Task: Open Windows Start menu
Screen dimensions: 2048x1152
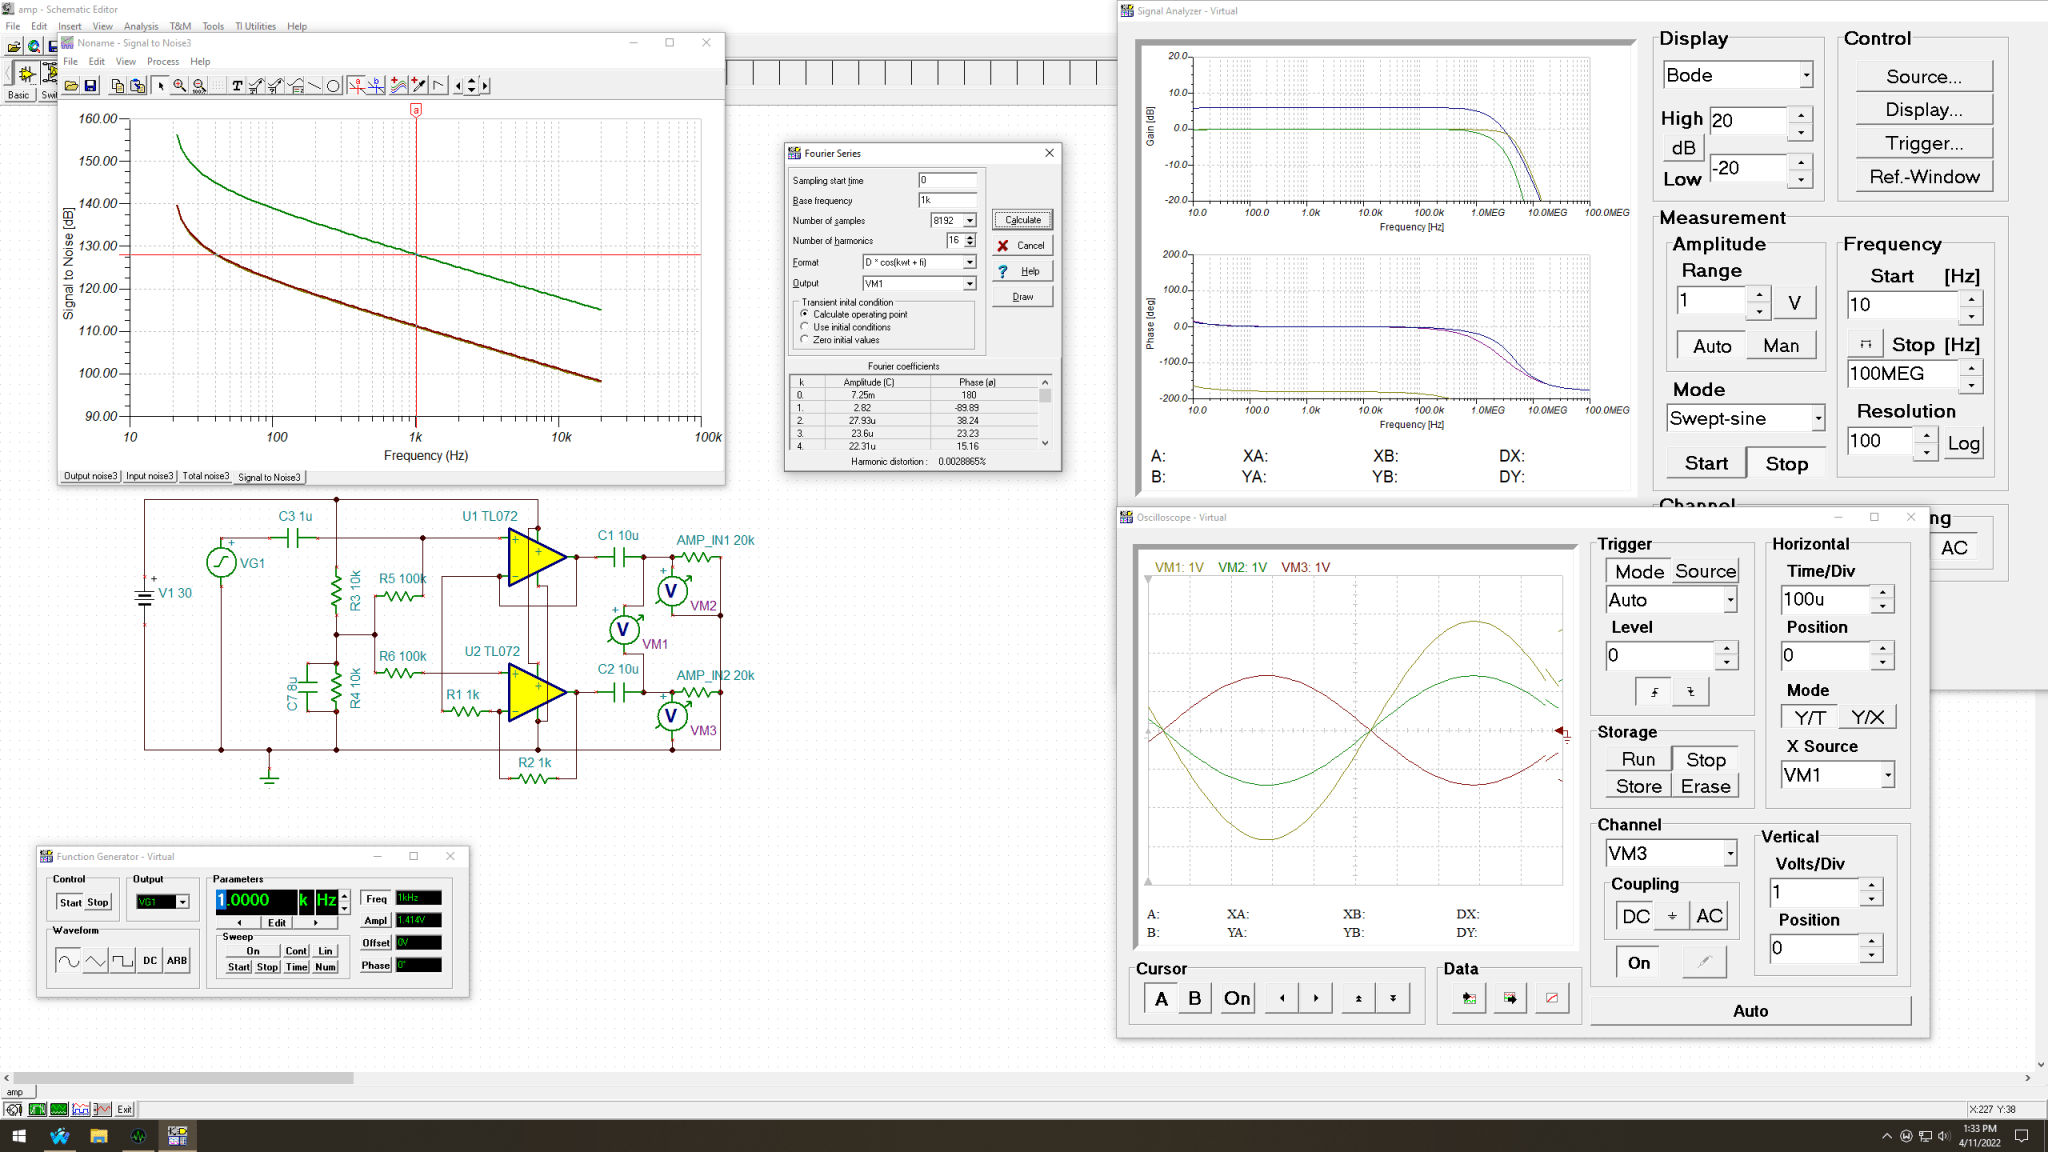Action: [19, 1136]
